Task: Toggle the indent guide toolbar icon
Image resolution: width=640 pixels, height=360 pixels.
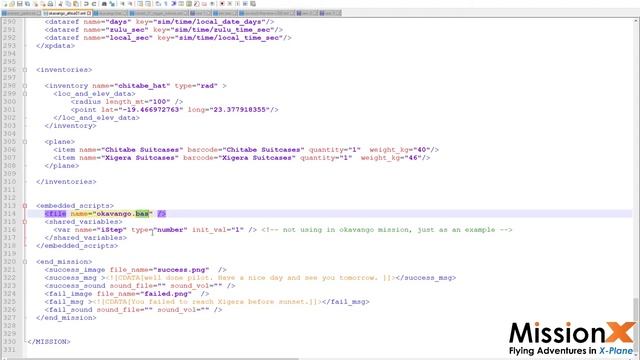Action: [x=173, y=4]
